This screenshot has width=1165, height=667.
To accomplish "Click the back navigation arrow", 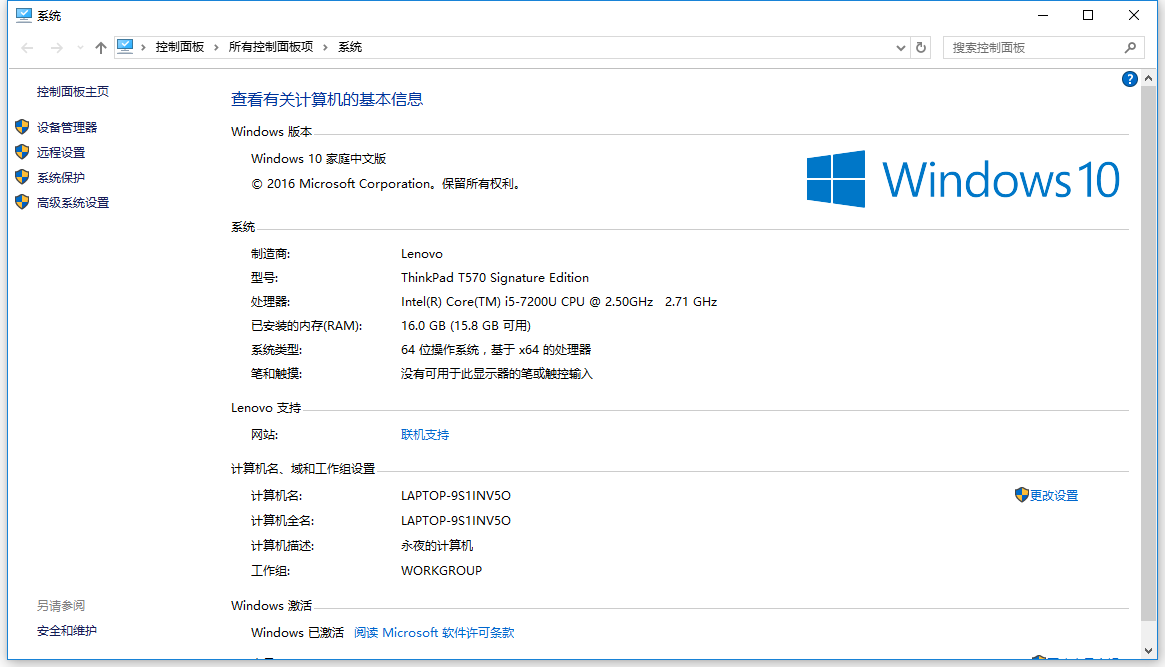I will click(x=26, y=46).
